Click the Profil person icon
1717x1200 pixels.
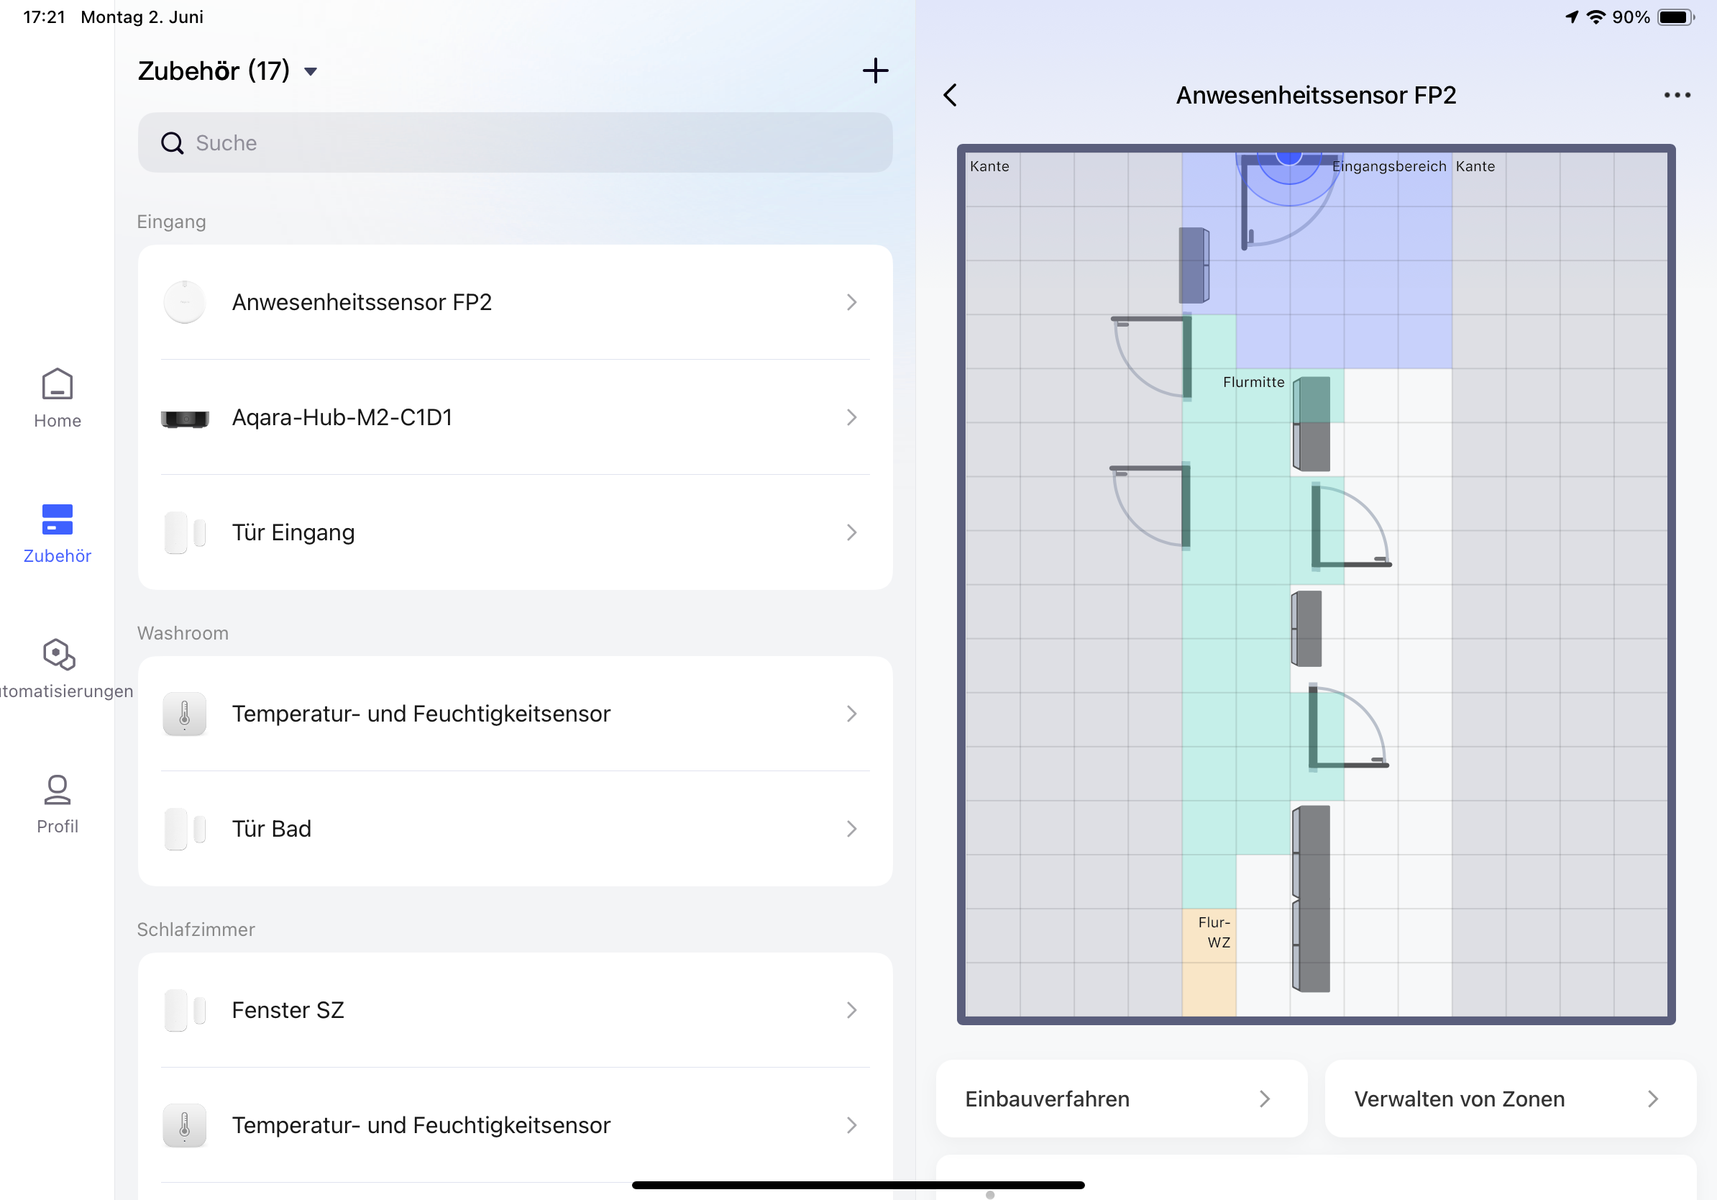point(57,790)
